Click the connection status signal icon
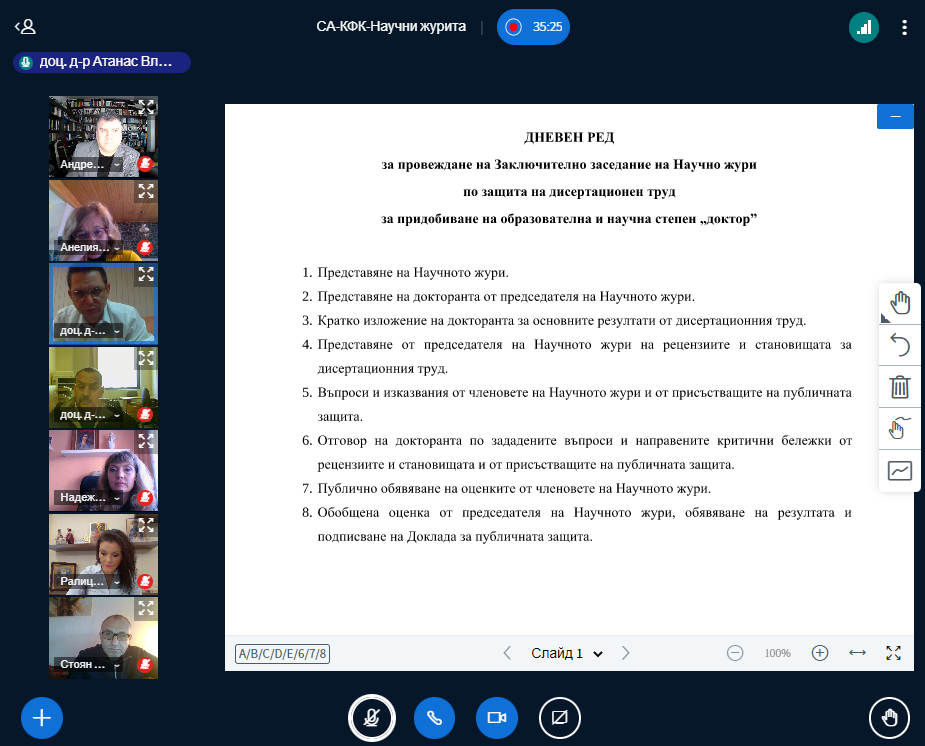 pos(864,27)
